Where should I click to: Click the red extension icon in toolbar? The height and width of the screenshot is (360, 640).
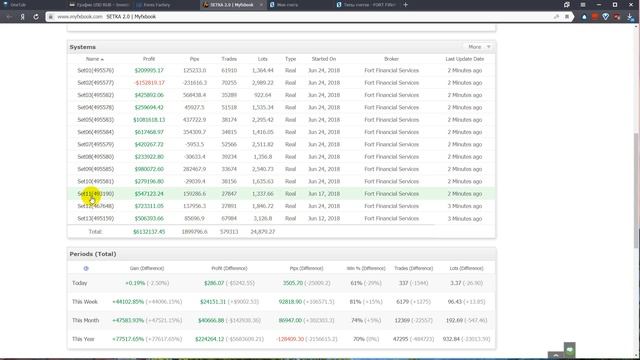click(x=595, y=17)
